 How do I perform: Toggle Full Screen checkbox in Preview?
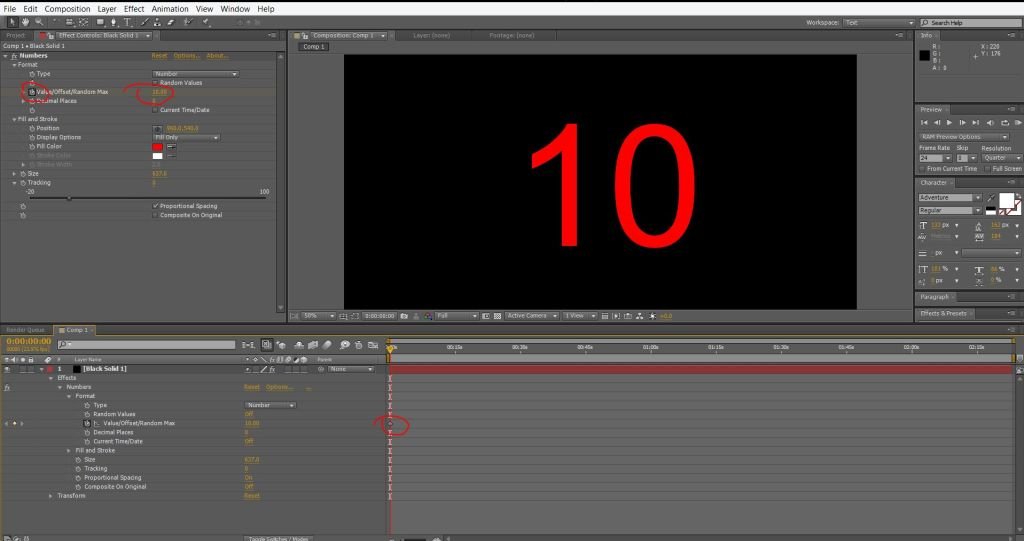(x=988, y=169)
